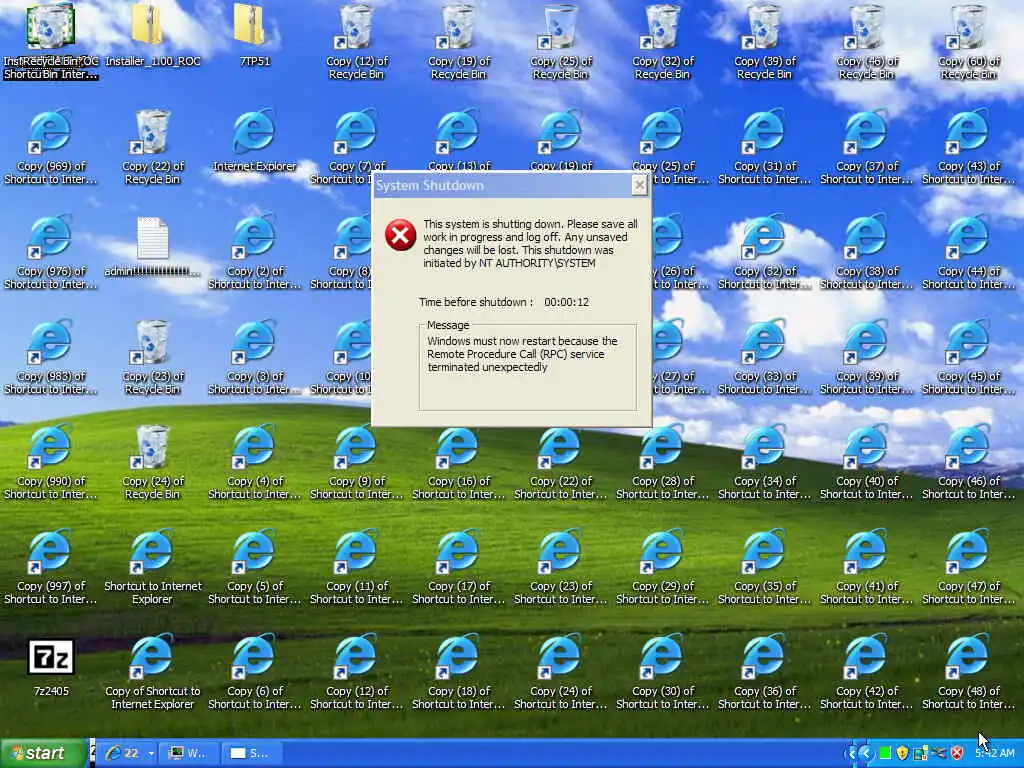Image resolution: width=1024 pixels, height=768 pixels.
Task: Click the RPC service terminated message text
Action: pyautogui.click(x=522, y=354)
